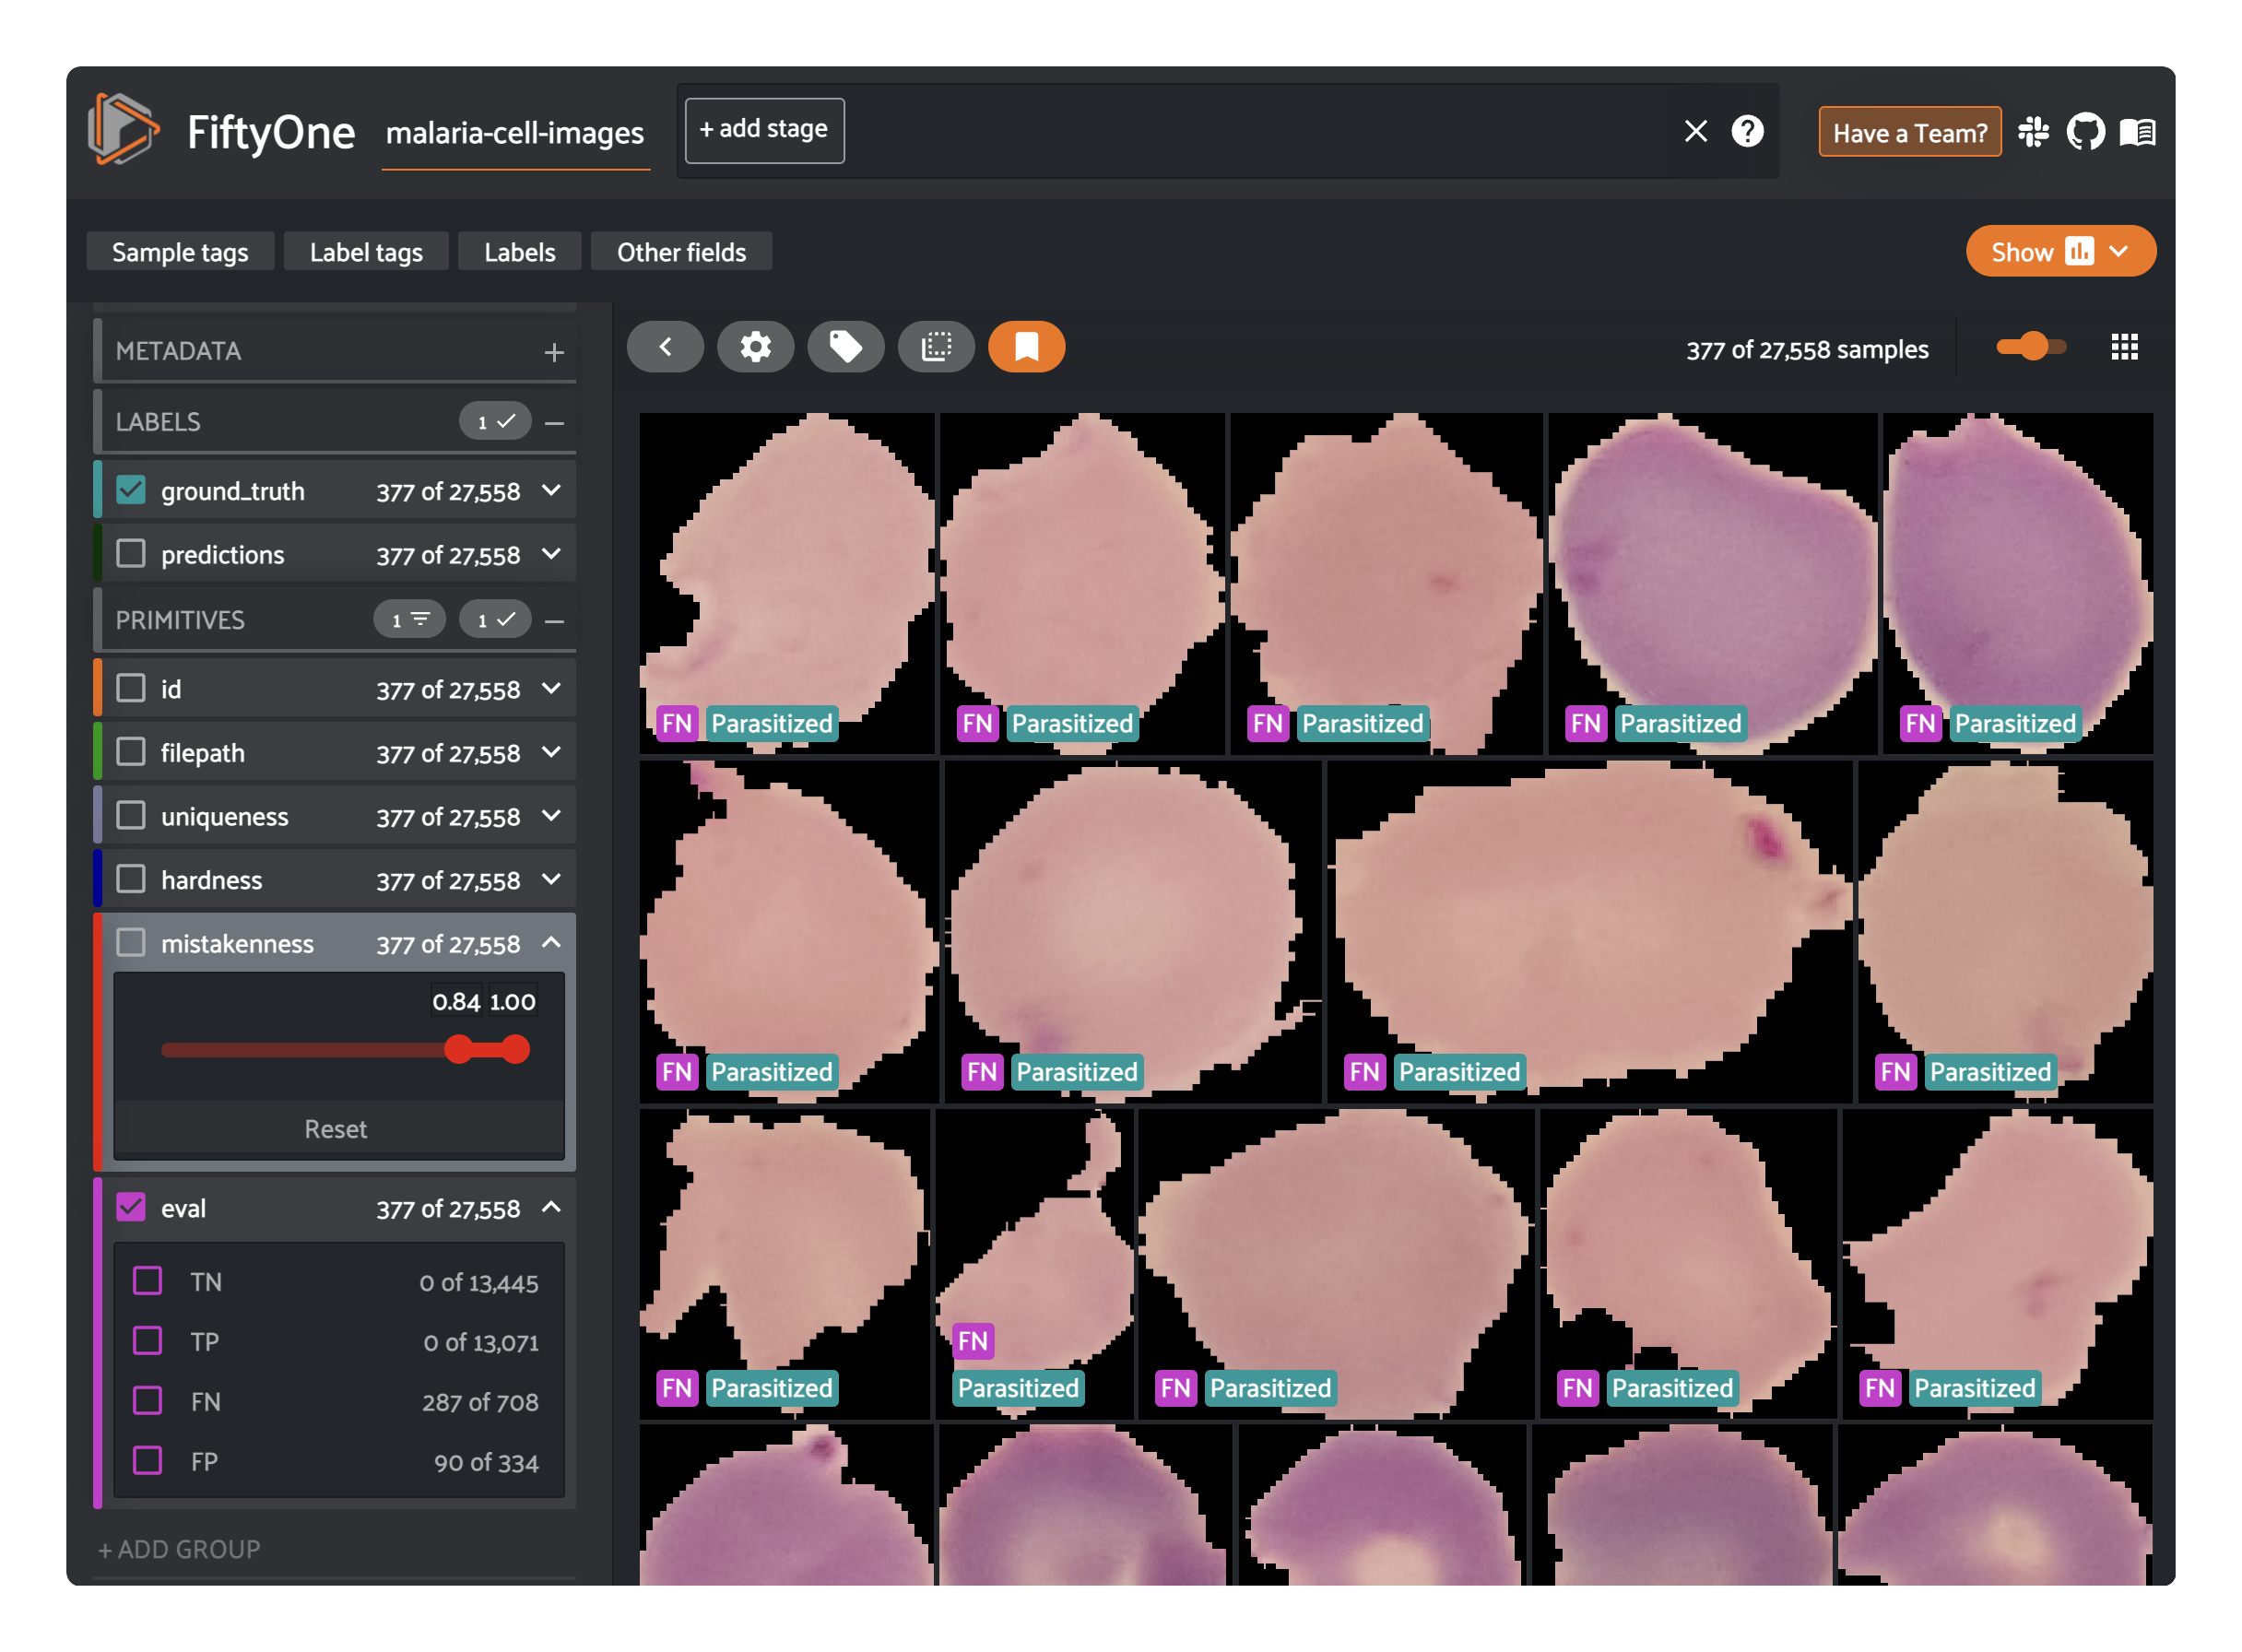Expand the uniqueness field chevron
The width and height of the screenshot is (2242, 1652).
pyautogui.click(x=551, y=816)
